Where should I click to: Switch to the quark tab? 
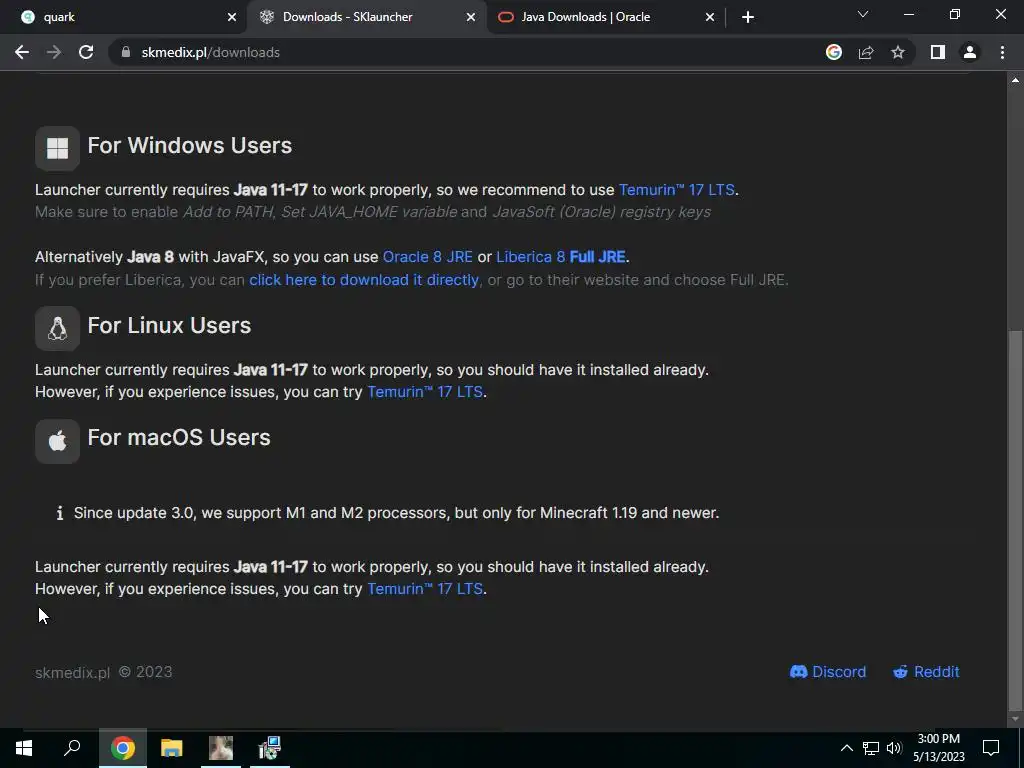point(124,17)
